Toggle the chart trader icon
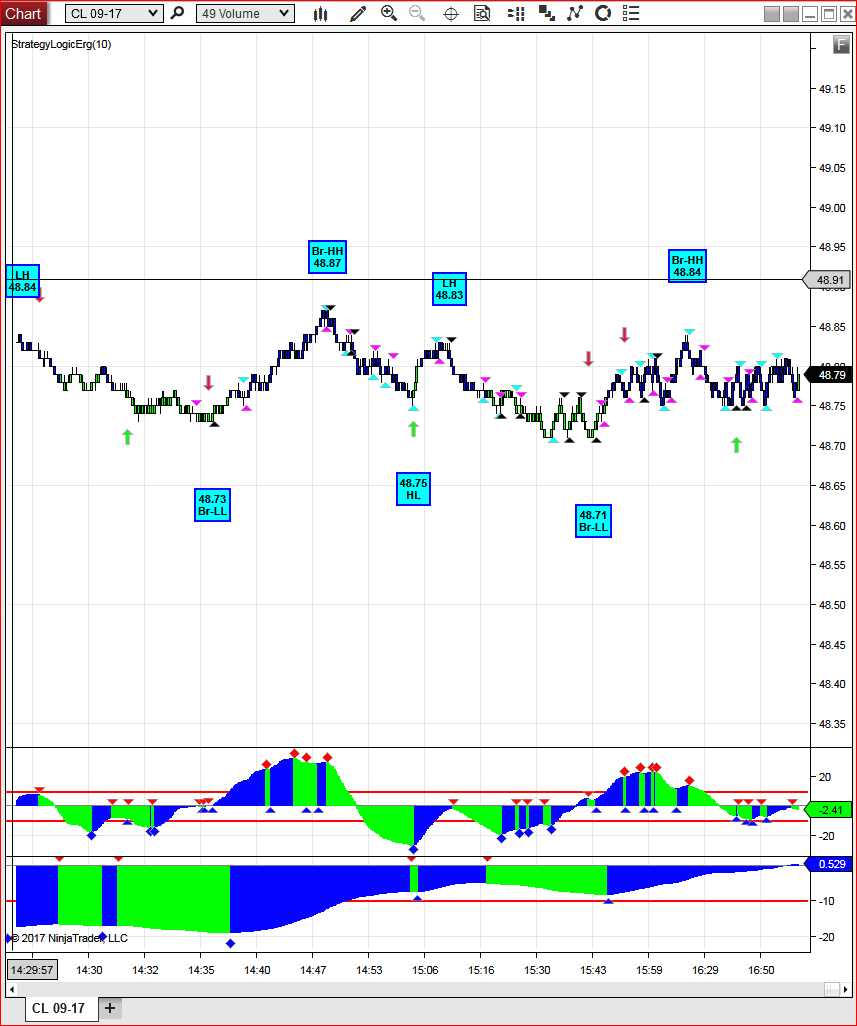 [516, 13]
